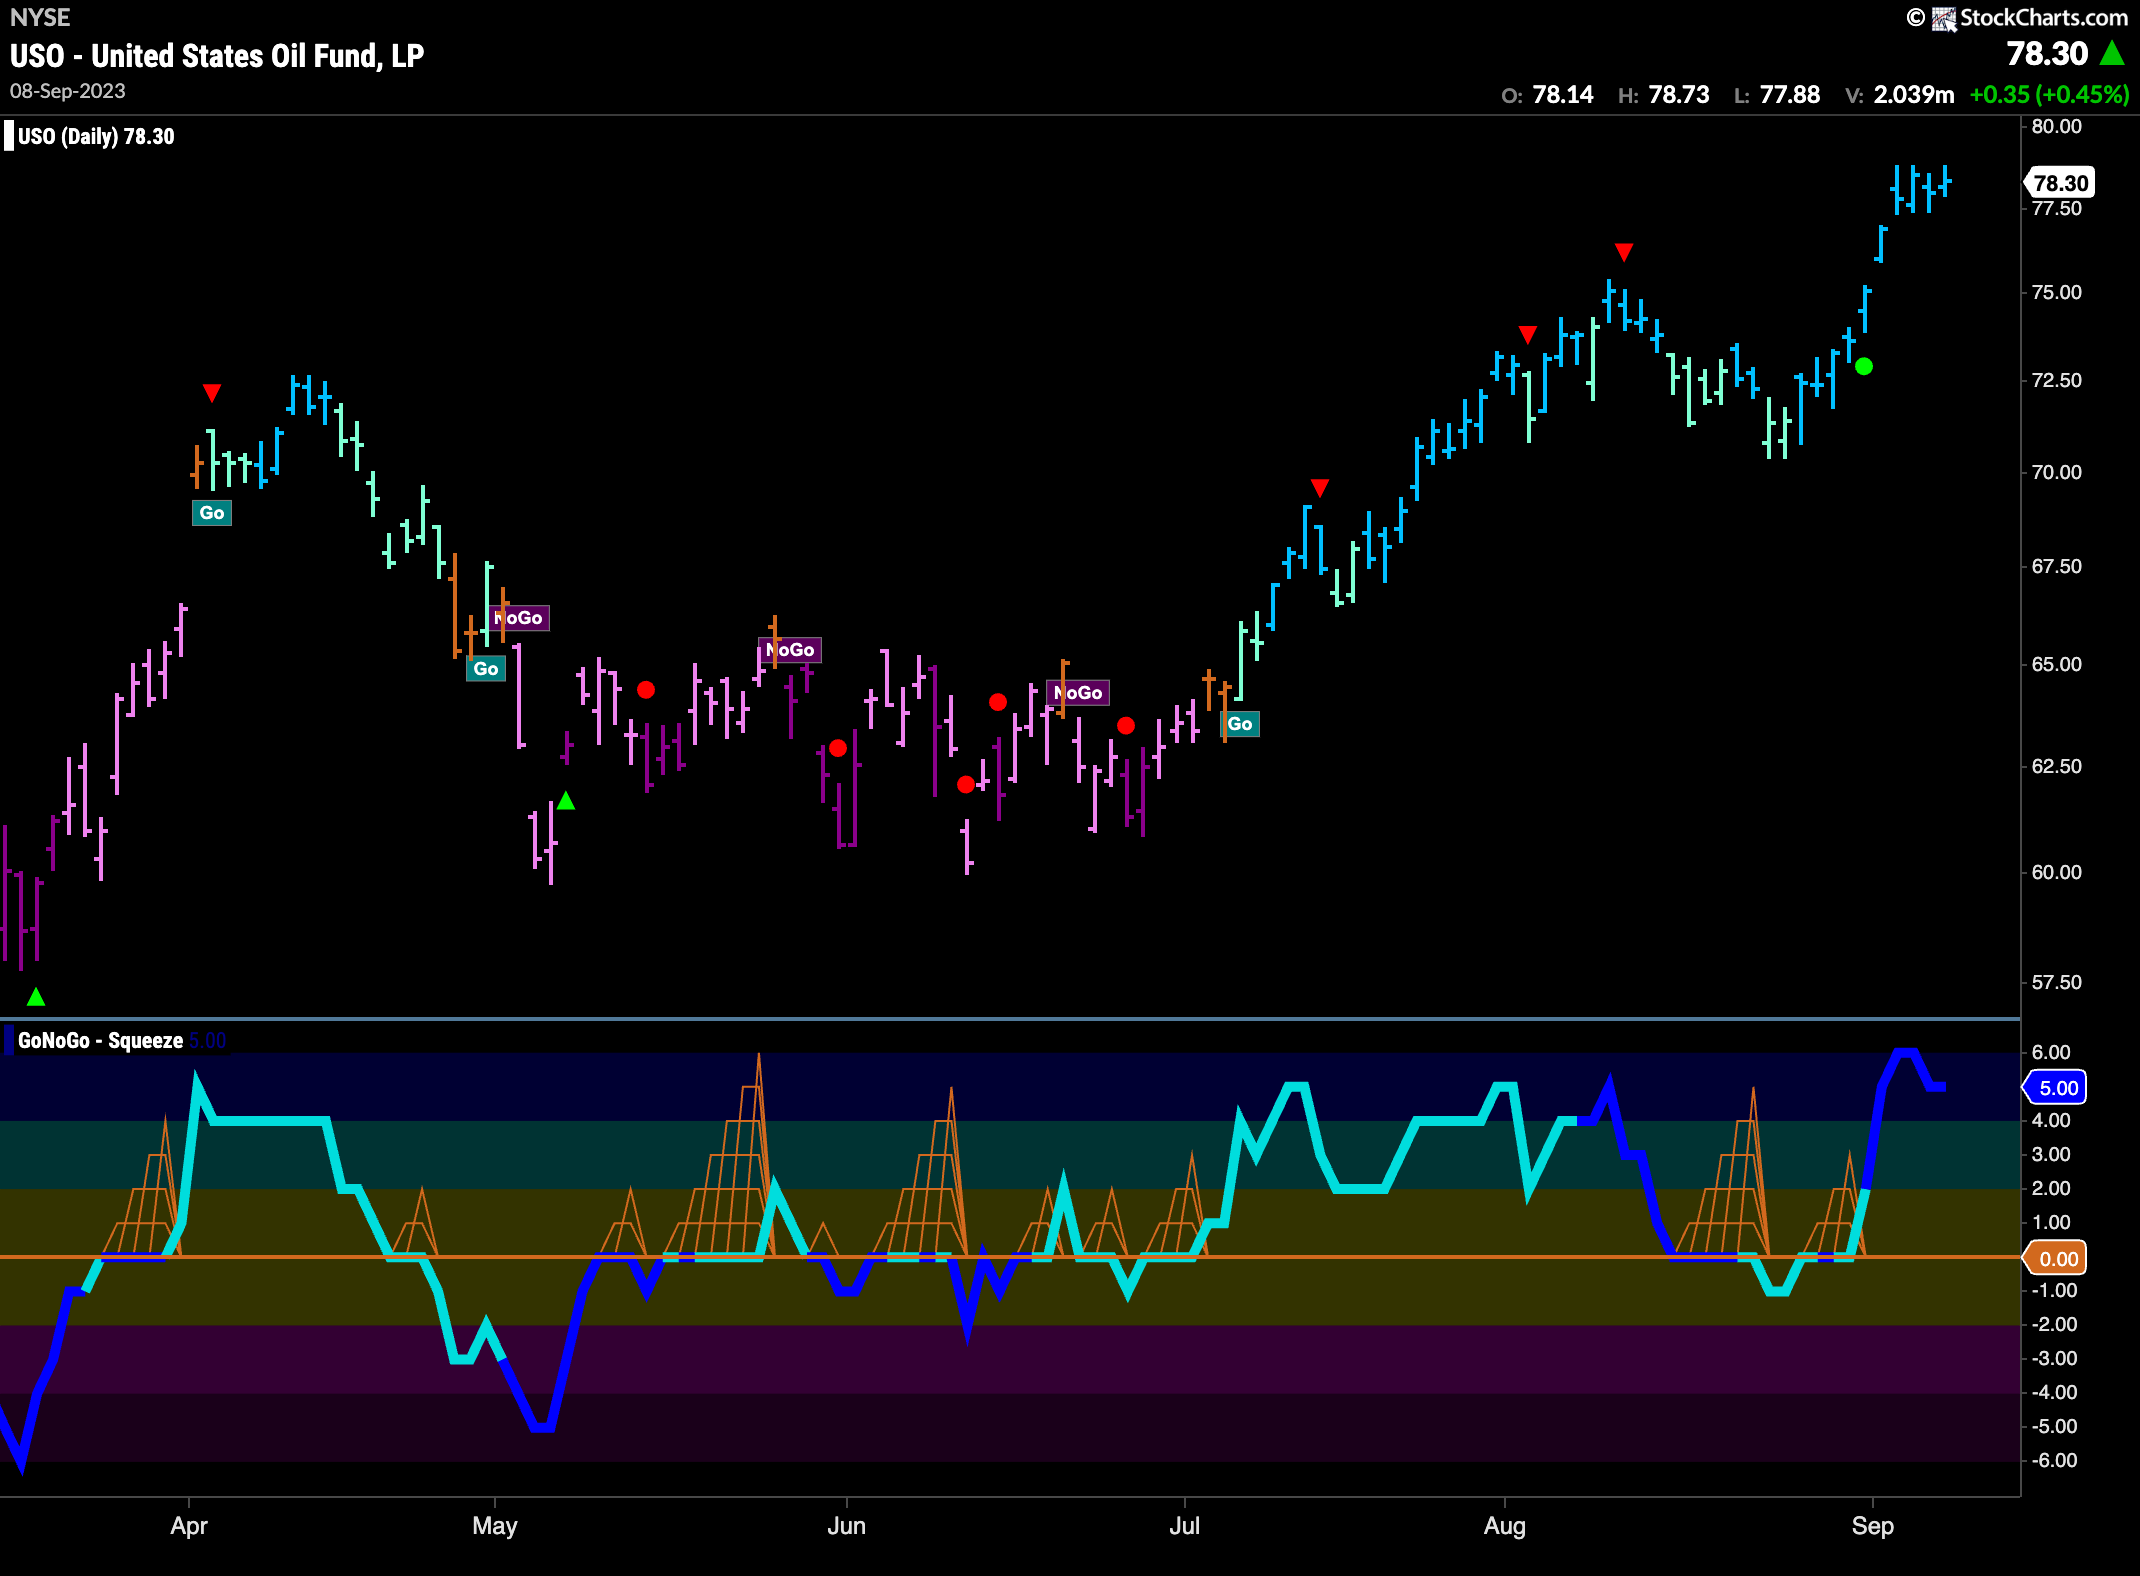The height and width of the screenshot is (1576, 2140).
Task: Click the green up-triangle marker at March low
Action: 36,996
